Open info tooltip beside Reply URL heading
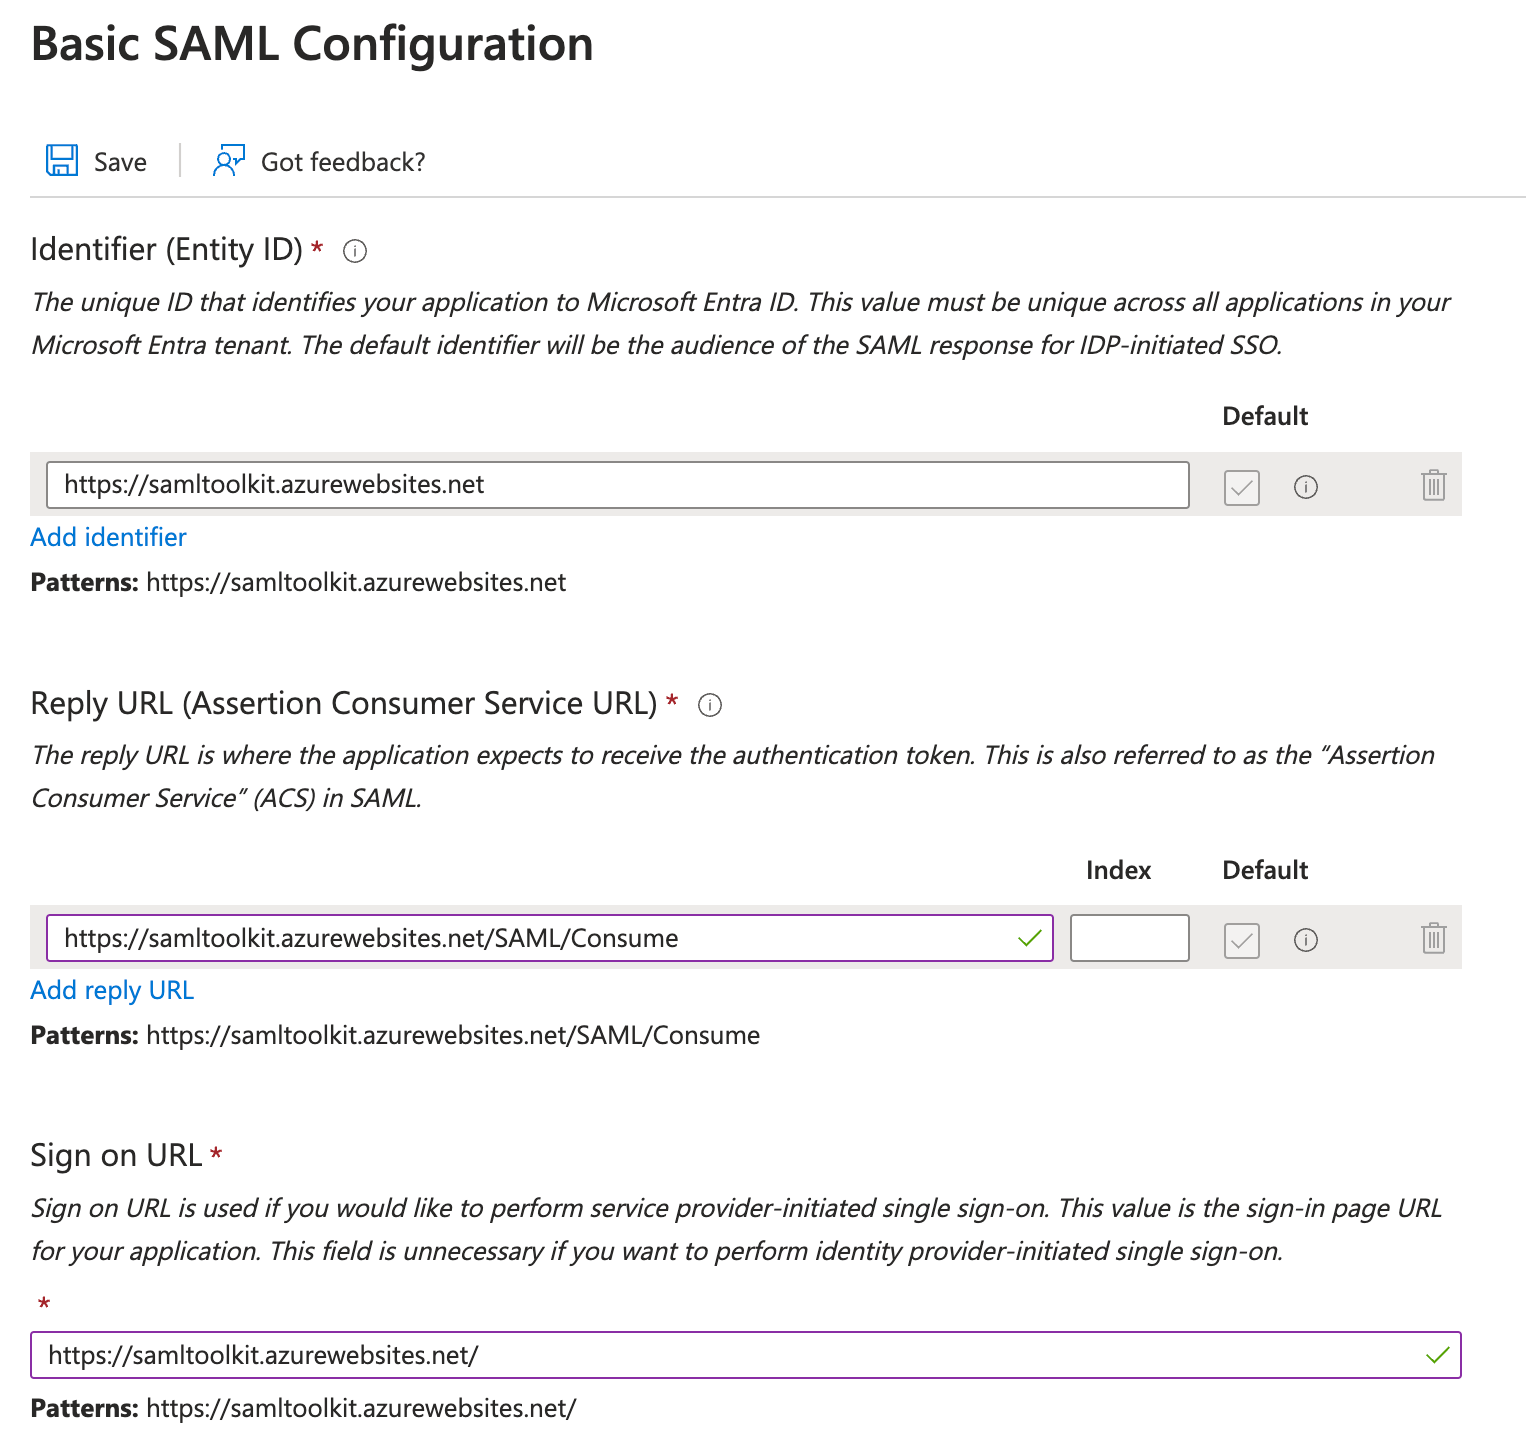Screen dimensions: 1526x1448 (x=710, y=705)
